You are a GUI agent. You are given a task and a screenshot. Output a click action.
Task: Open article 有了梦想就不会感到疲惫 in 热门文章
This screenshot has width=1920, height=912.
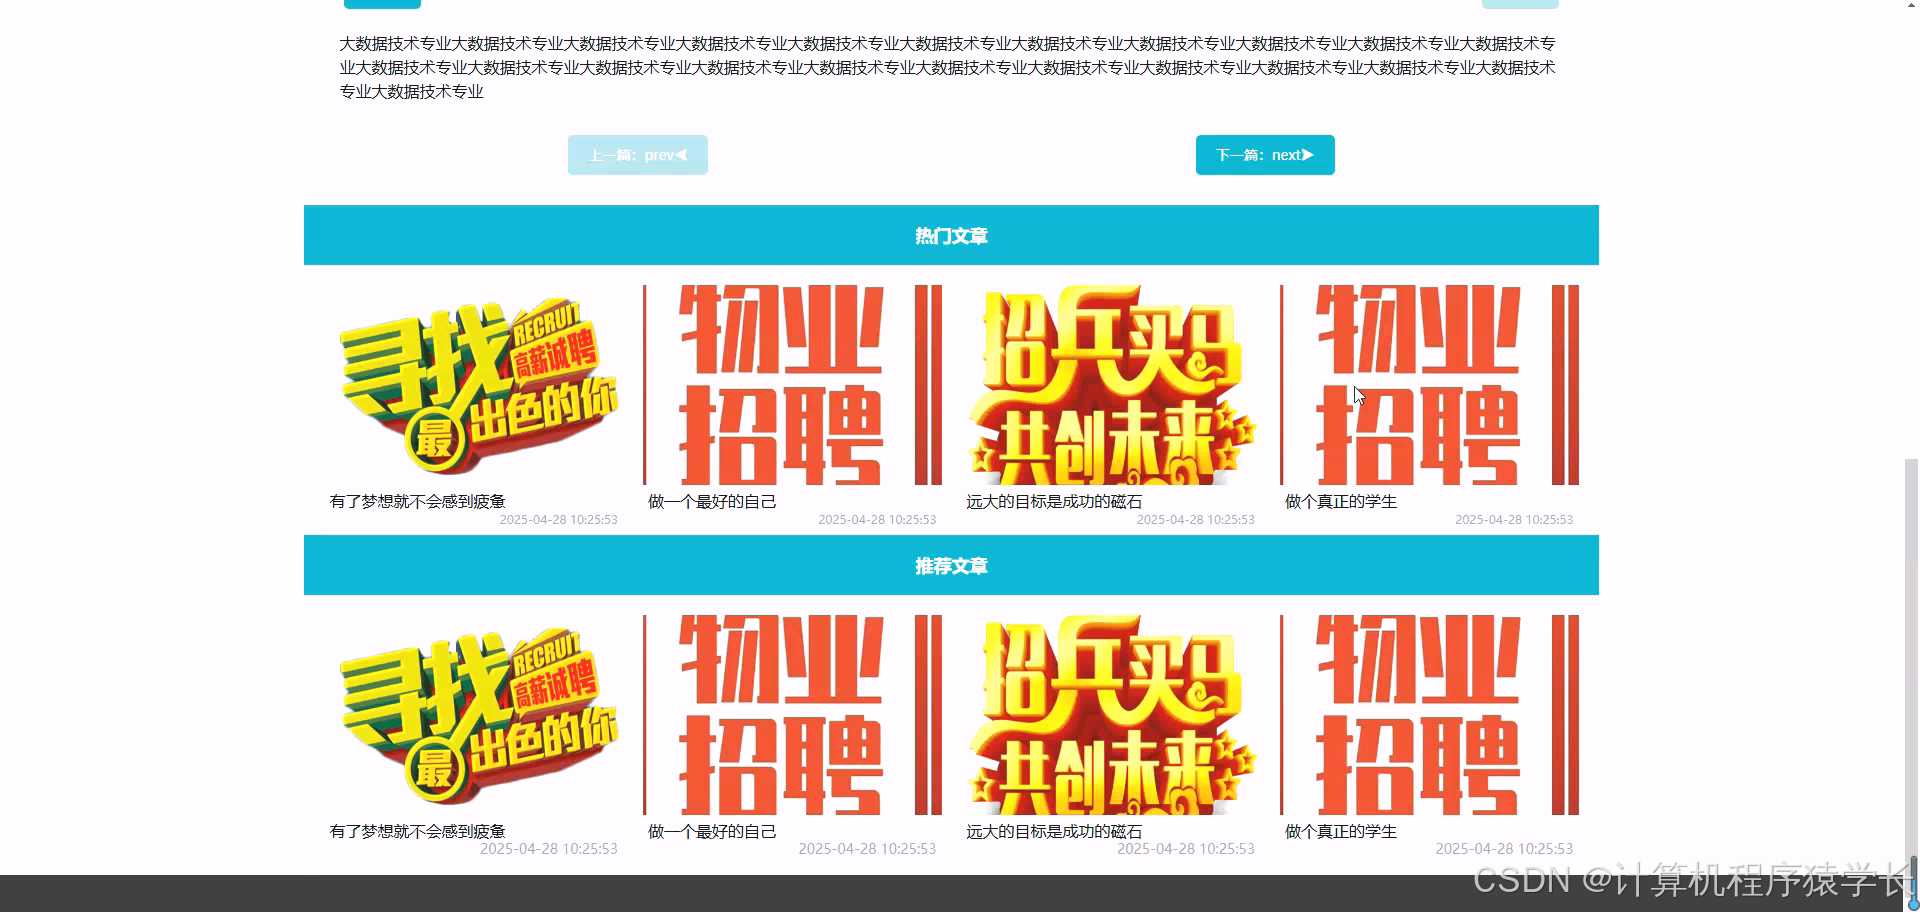pyautogui.click(x=418, y=501)
